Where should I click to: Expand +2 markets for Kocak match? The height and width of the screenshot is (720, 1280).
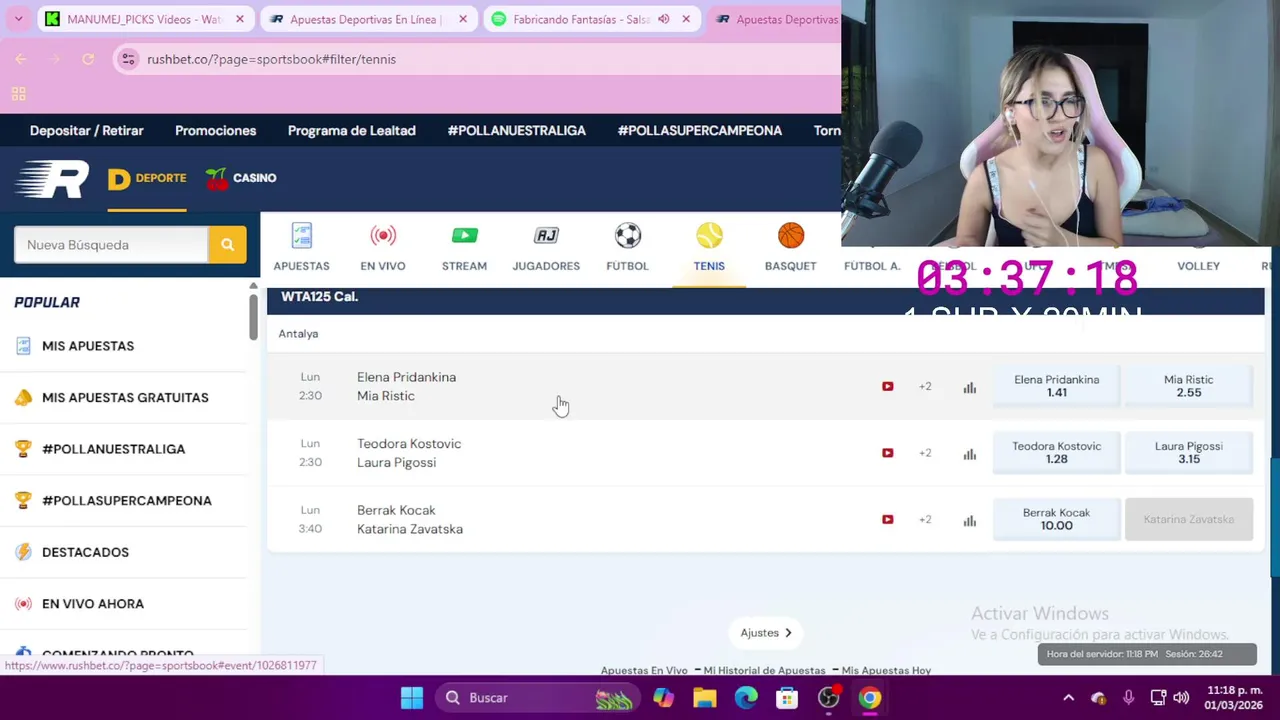pyautogui.click(x=925, y=520)
